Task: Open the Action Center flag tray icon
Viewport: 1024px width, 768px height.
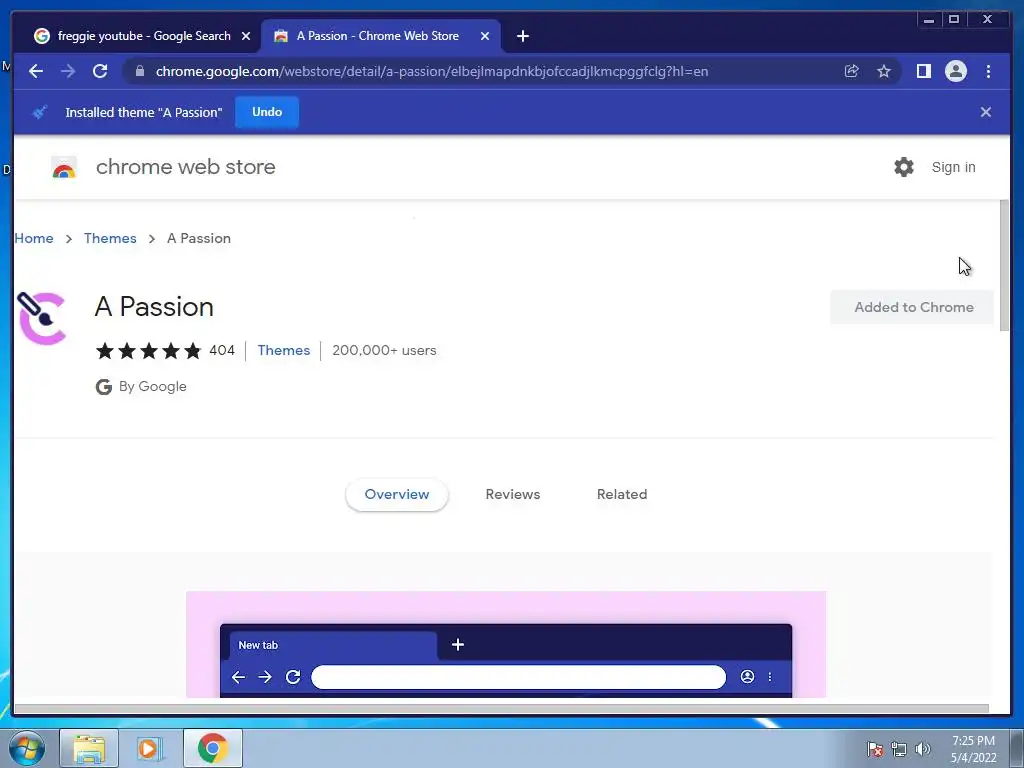Action: (875, 749)
